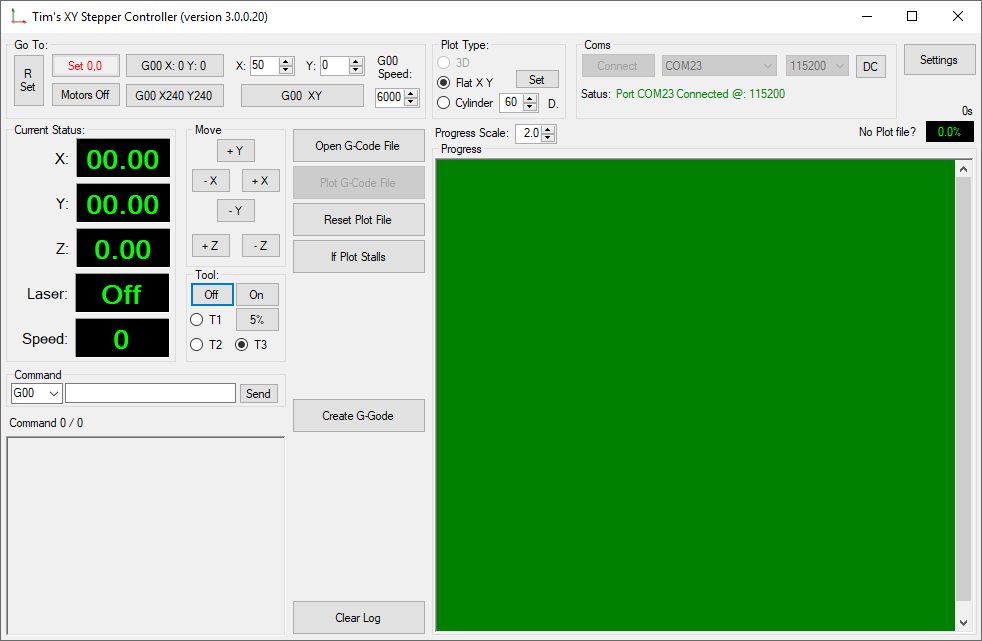Open Settings
This screenshot has width=982, height=641.
click(x=939, y=60)
